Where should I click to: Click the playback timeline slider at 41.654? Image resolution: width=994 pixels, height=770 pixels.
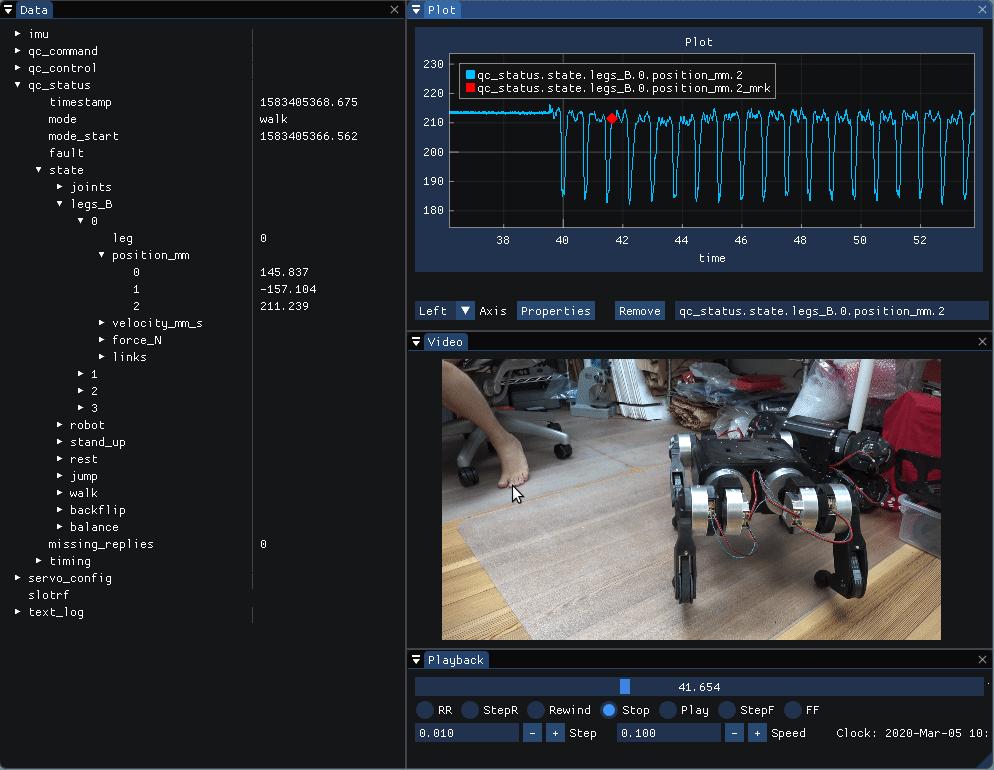[x=699, y=687]
